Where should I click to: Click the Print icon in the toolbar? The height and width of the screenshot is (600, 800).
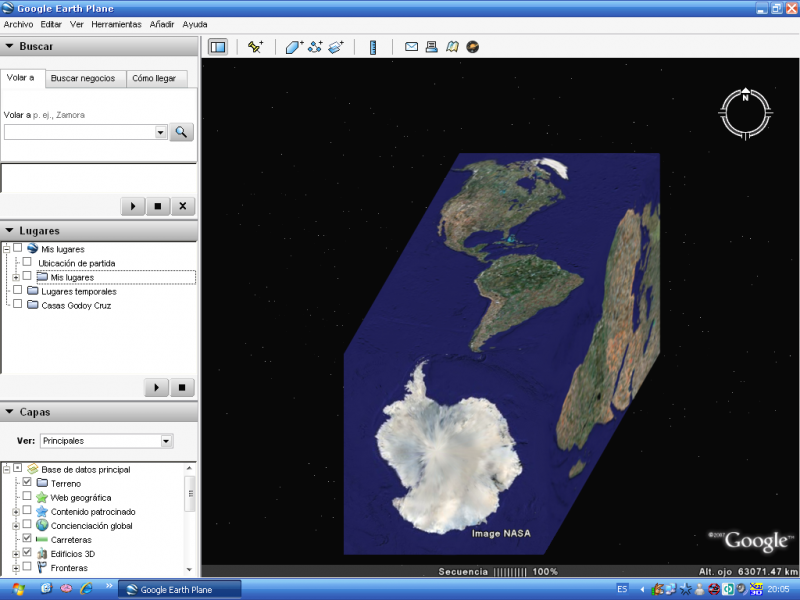click(x=429, y=46)
